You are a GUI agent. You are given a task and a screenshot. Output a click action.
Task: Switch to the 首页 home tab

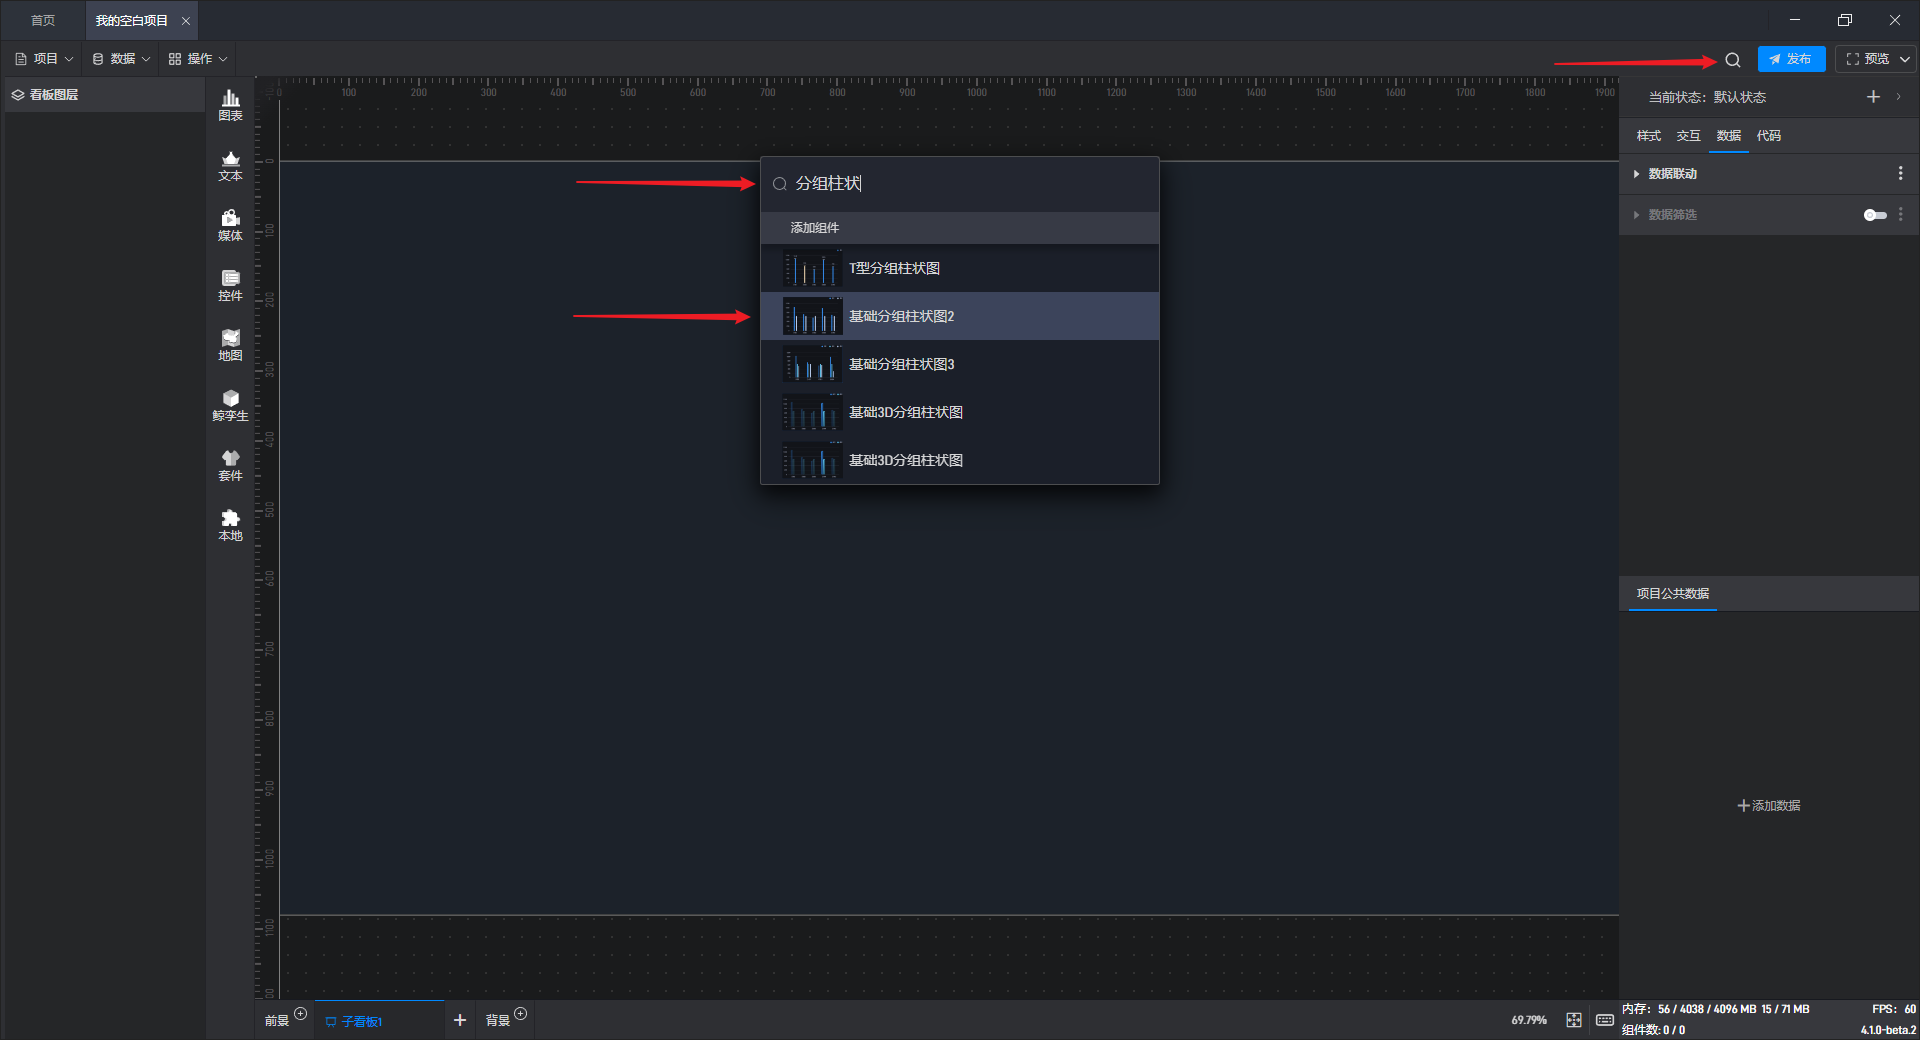point(43,21)
